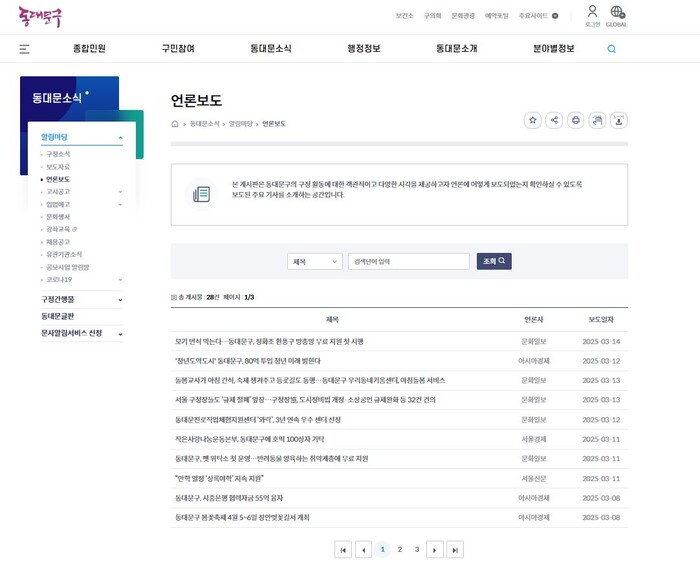Print the page using printer icon

click(x=576, y=120)
